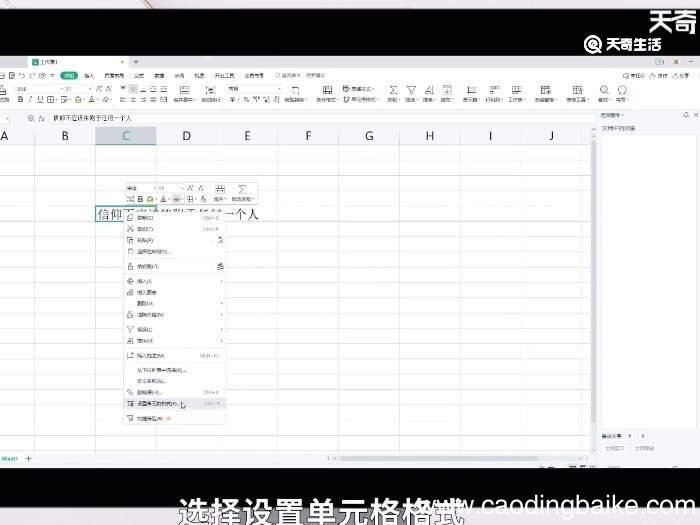
Task: Switch to Insert ribbon tab
Action: [89, 75]
